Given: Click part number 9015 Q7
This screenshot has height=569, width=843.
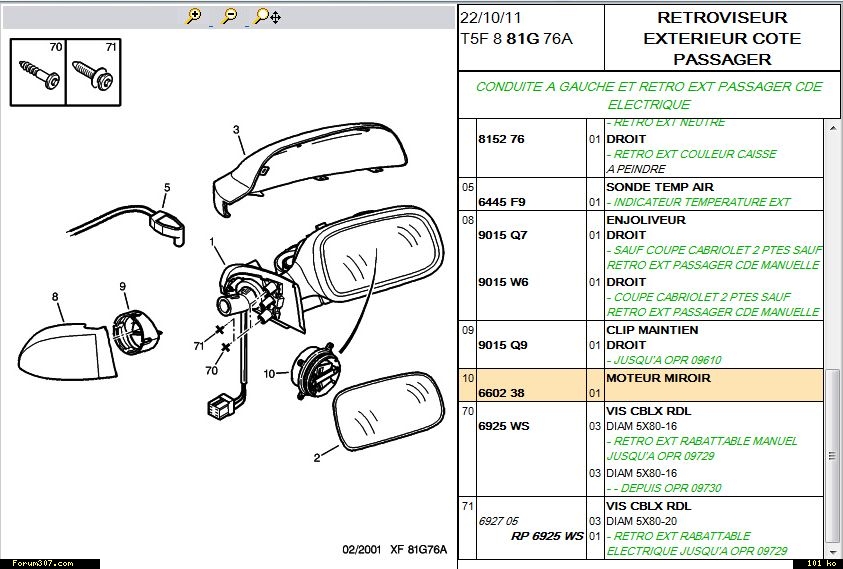Looking at the screenshot, I should (502, 235).
